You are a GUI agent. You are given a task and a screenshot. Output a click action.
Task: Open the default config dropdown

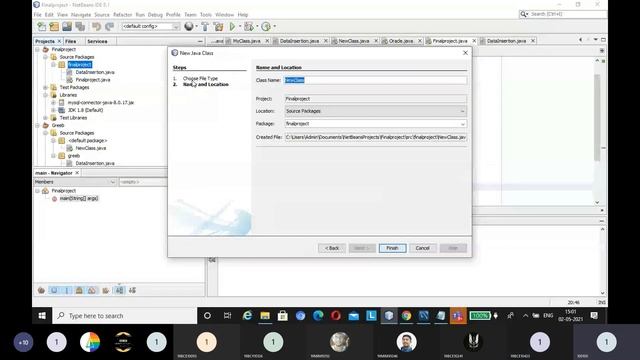(176, 27)
